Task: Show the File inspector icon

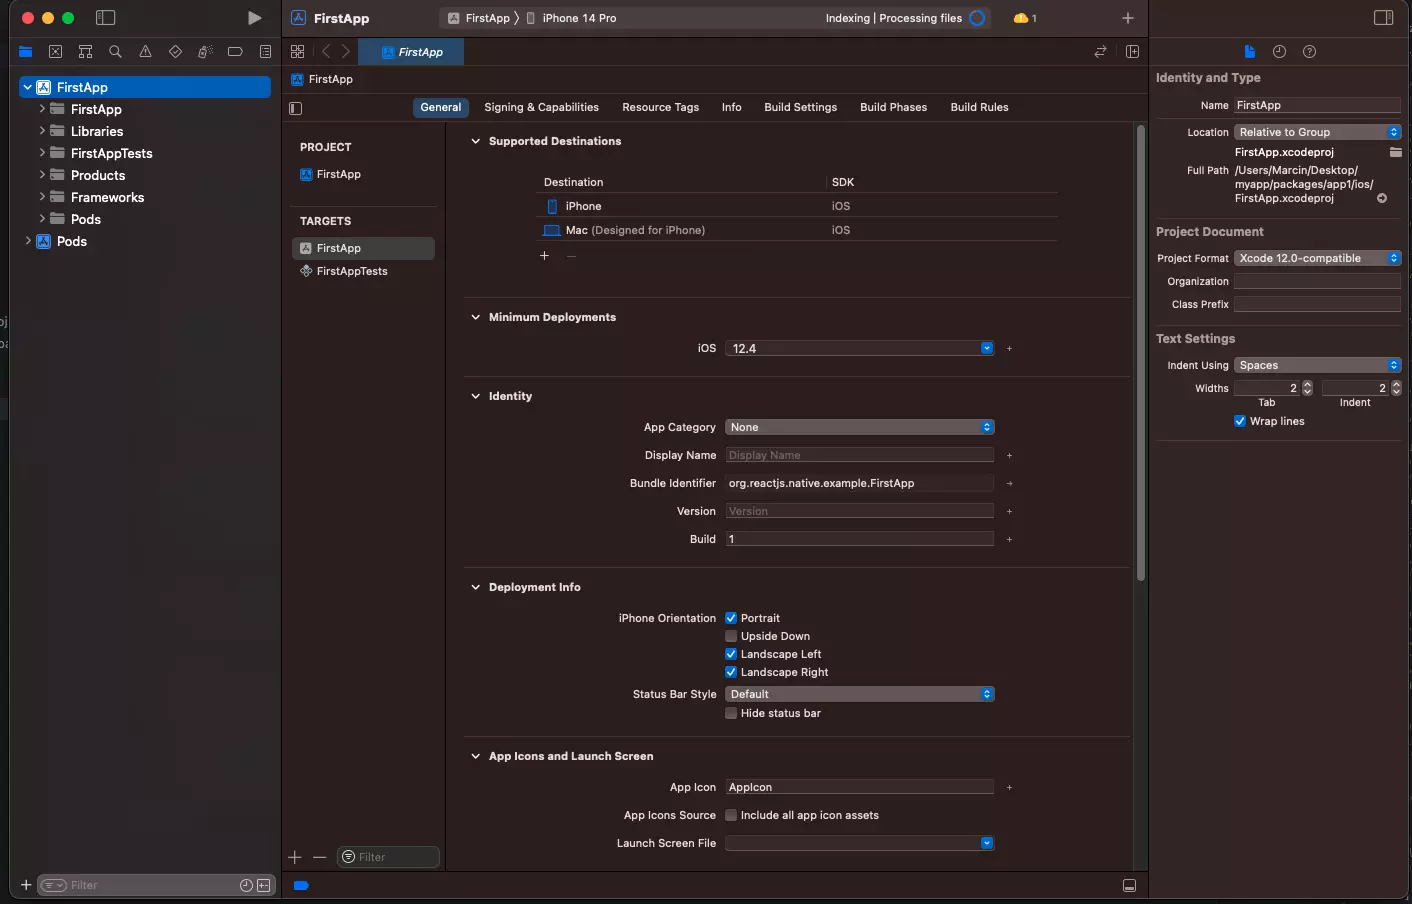Action: [1249, 52]
